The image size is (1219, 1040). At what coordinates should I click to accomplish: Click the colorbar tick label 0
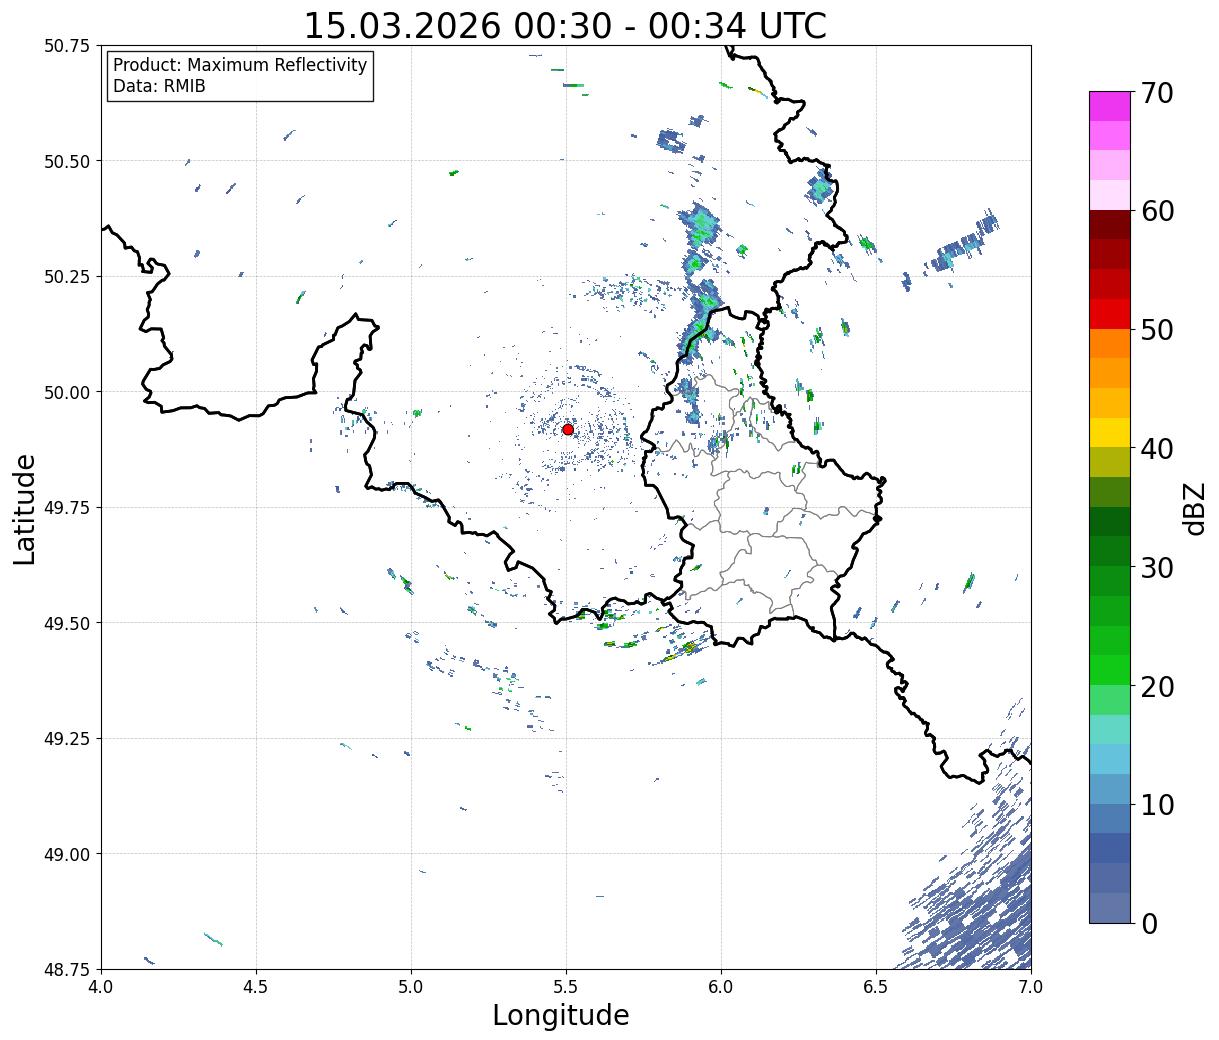tap(1149, 923)
